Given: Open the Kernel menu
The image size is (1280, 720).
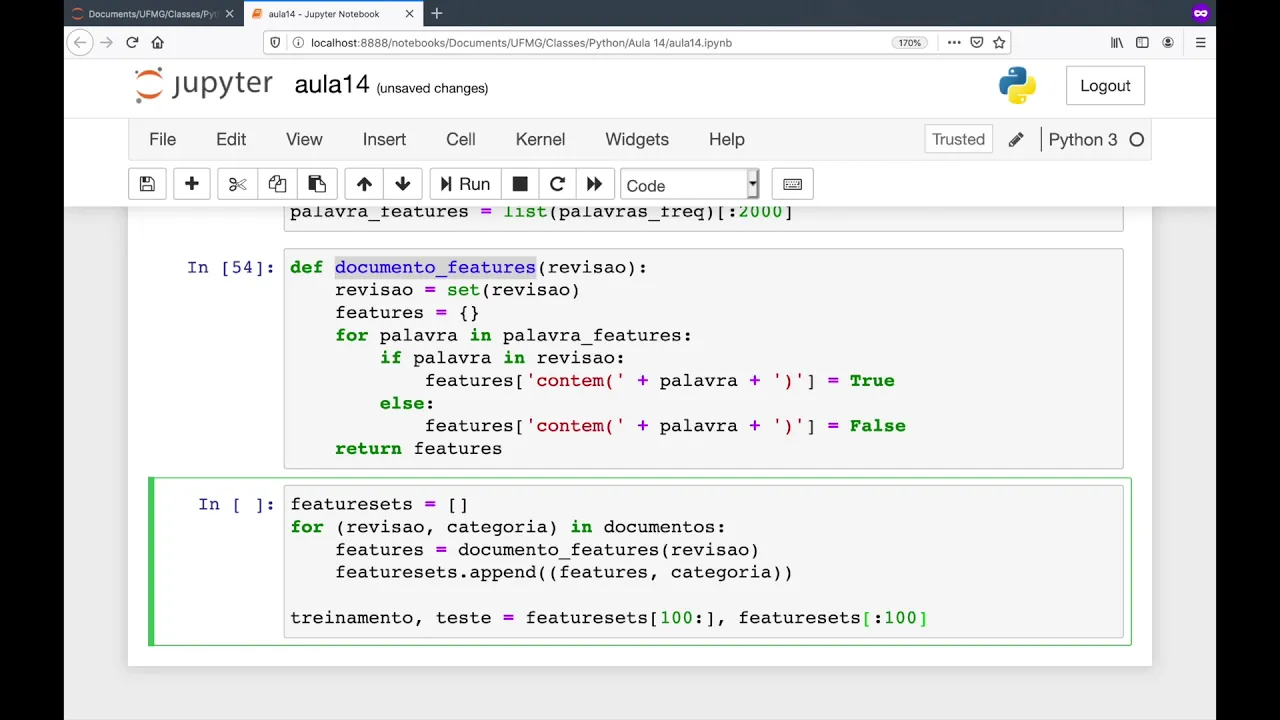Looking at the screenshot, I should pos(540,139).
